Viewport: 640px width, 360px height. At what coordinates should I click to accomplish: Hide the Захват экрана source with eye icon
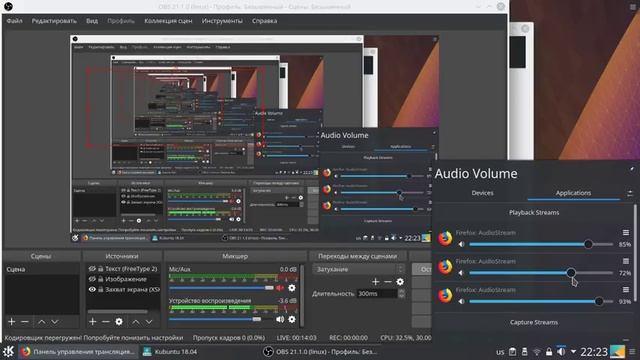pos(92,289)
